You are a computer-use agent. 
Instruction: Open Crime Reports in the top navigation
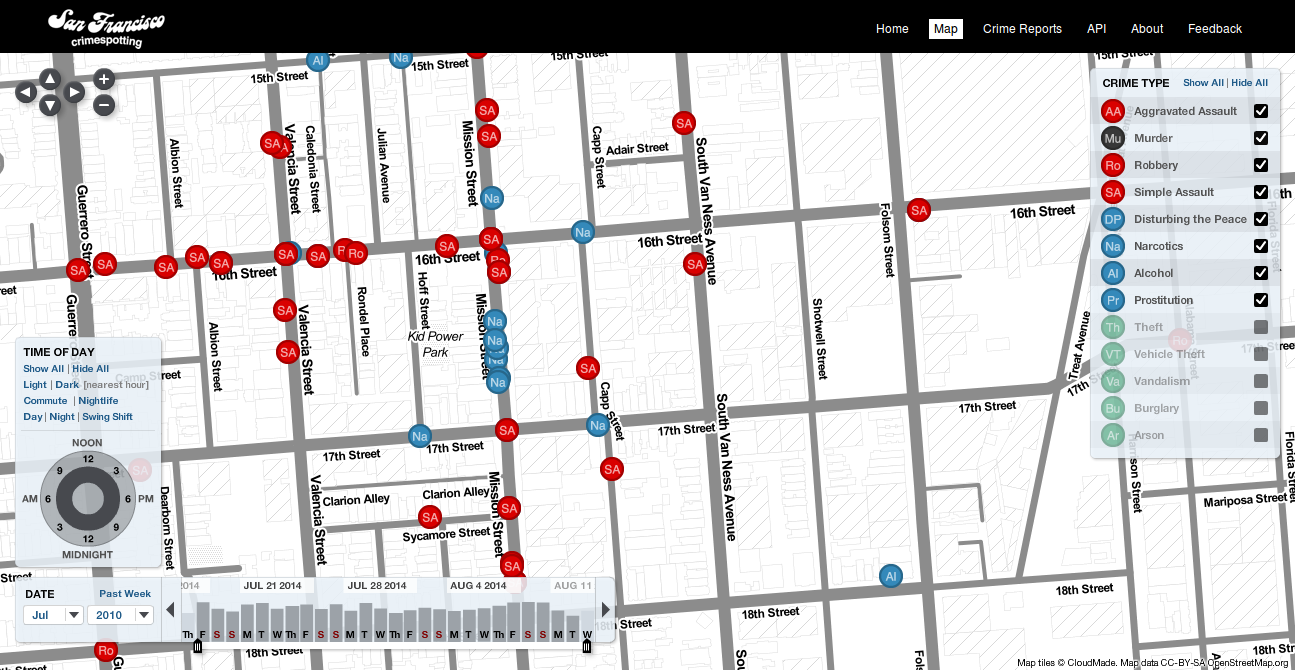1022,29
